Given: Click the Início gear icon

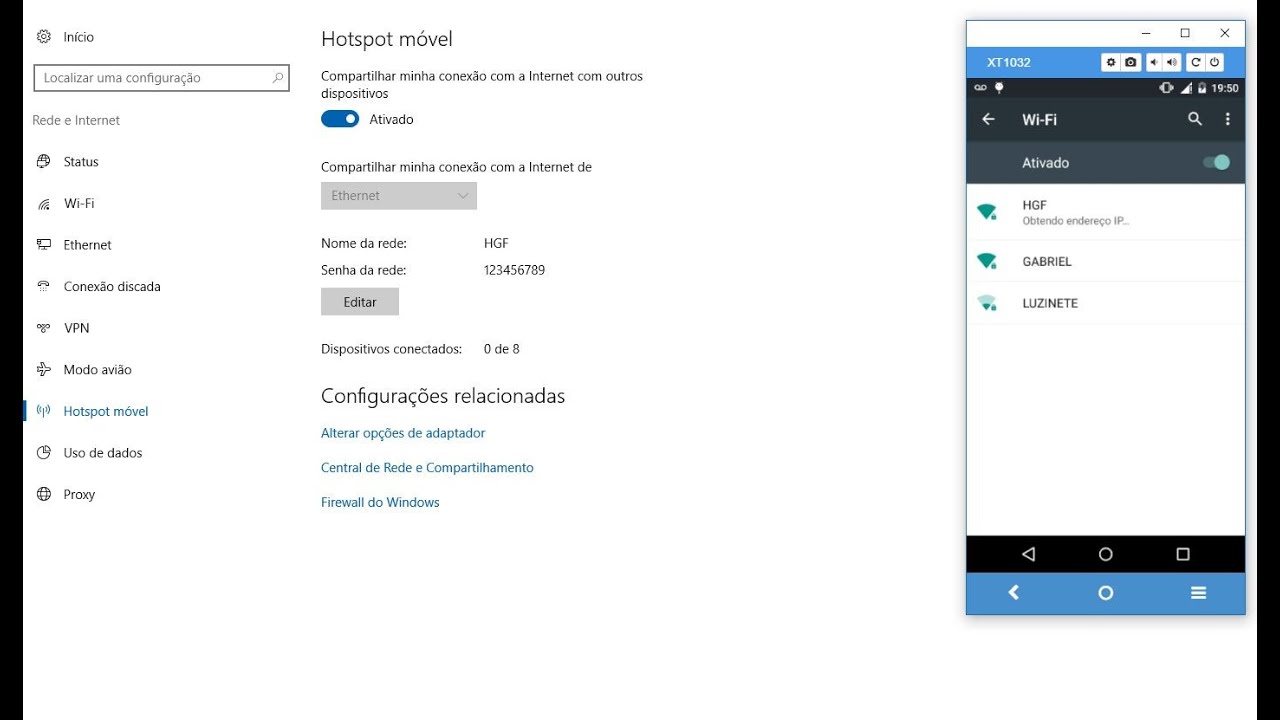Looking at the screenshot, I should click(x=44, y=37).
